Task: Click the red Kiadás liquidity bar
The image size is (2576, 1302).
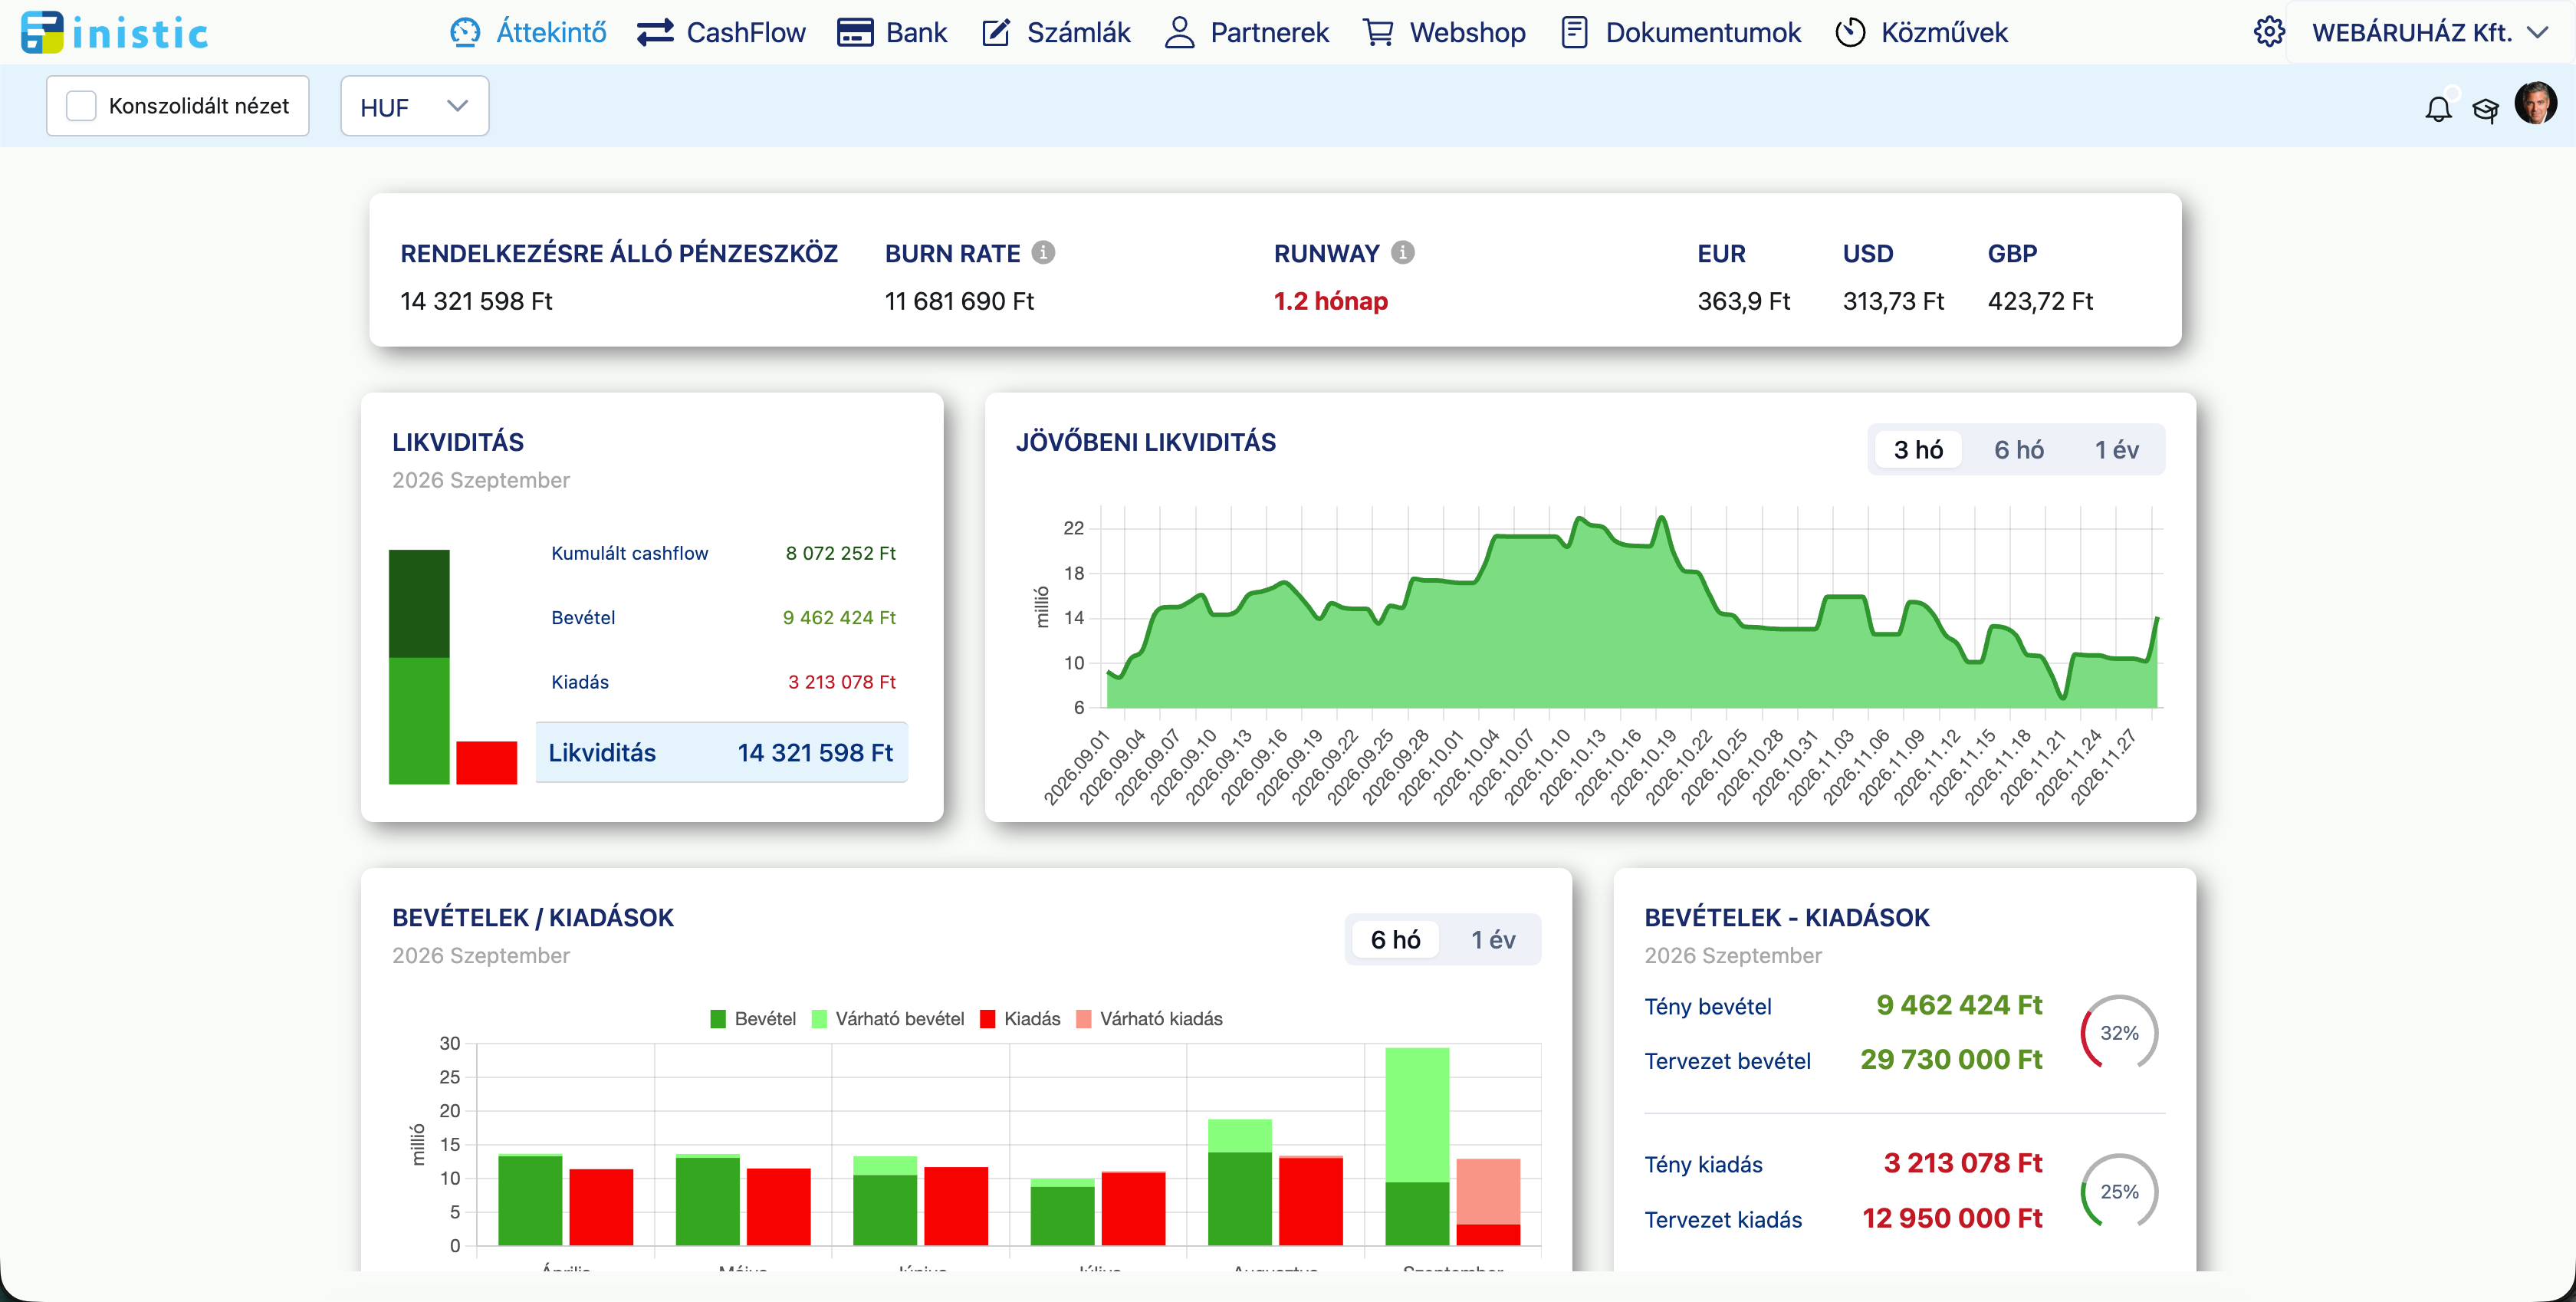Action: pyautogui.click(x=486, y=762)
